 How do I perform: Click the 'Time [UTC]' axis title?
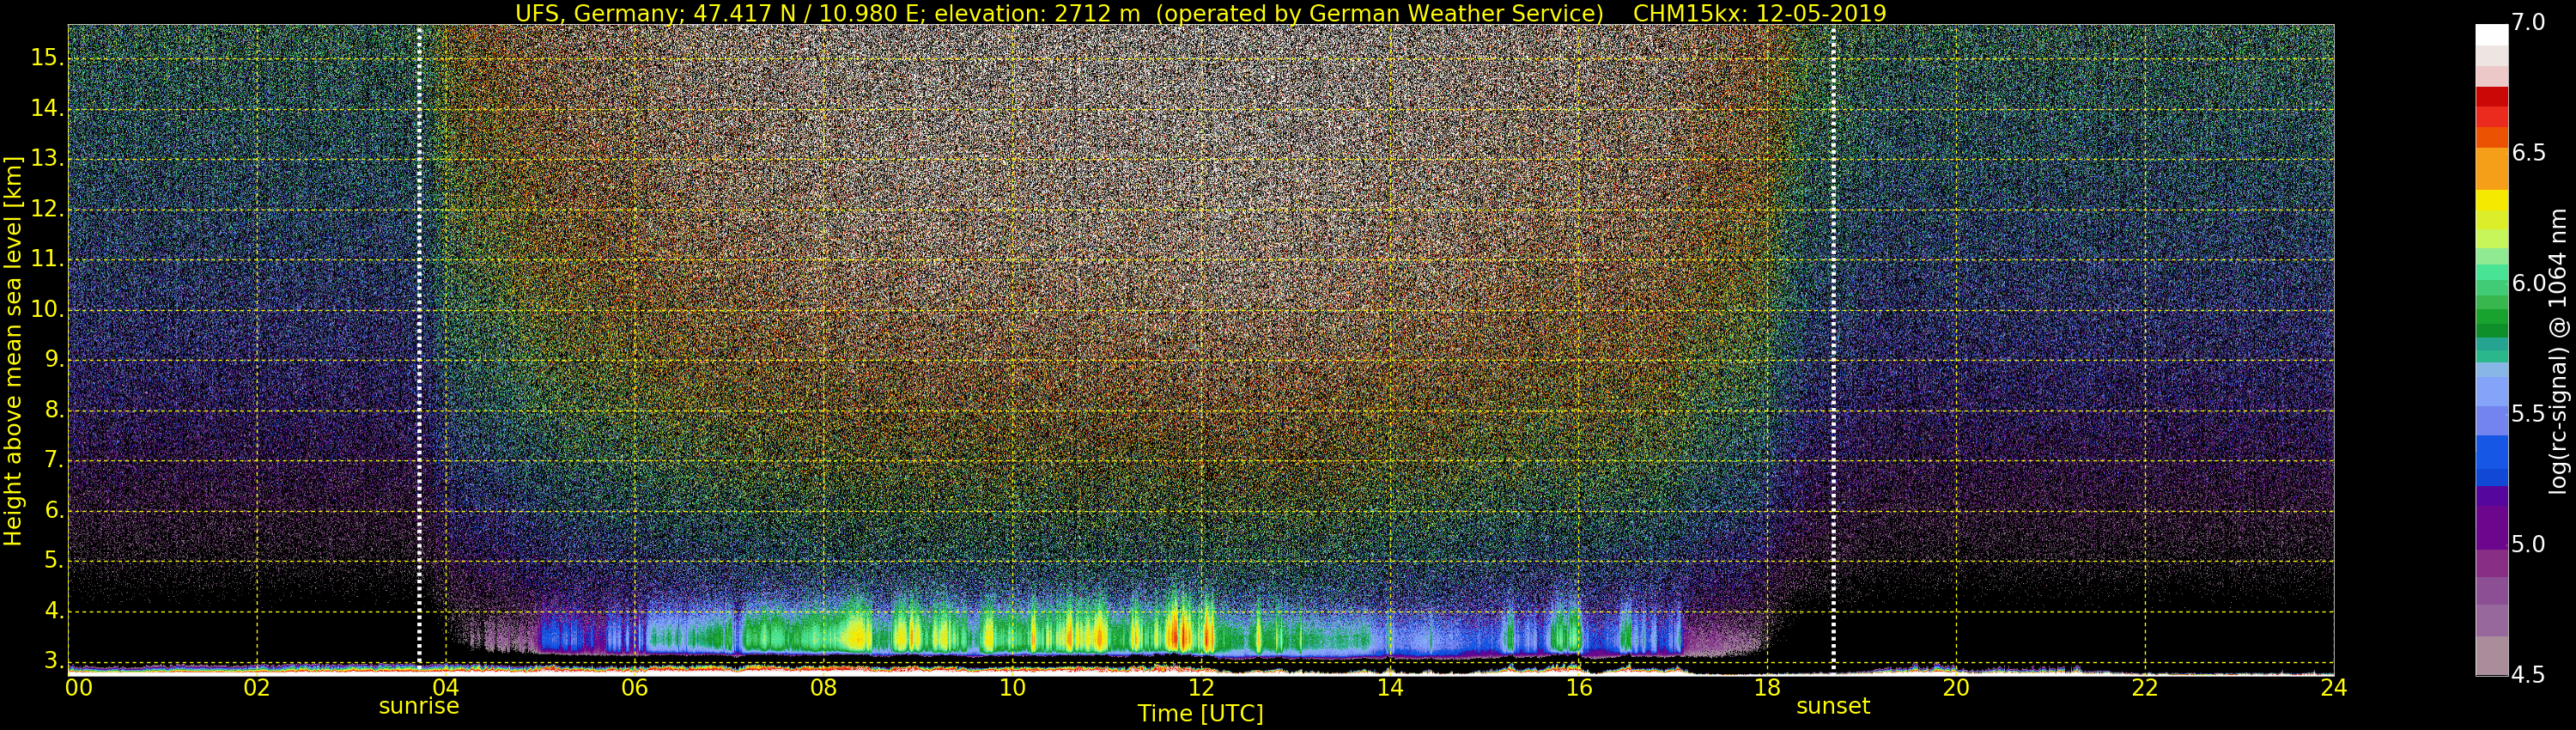[x=1200, y=714]
